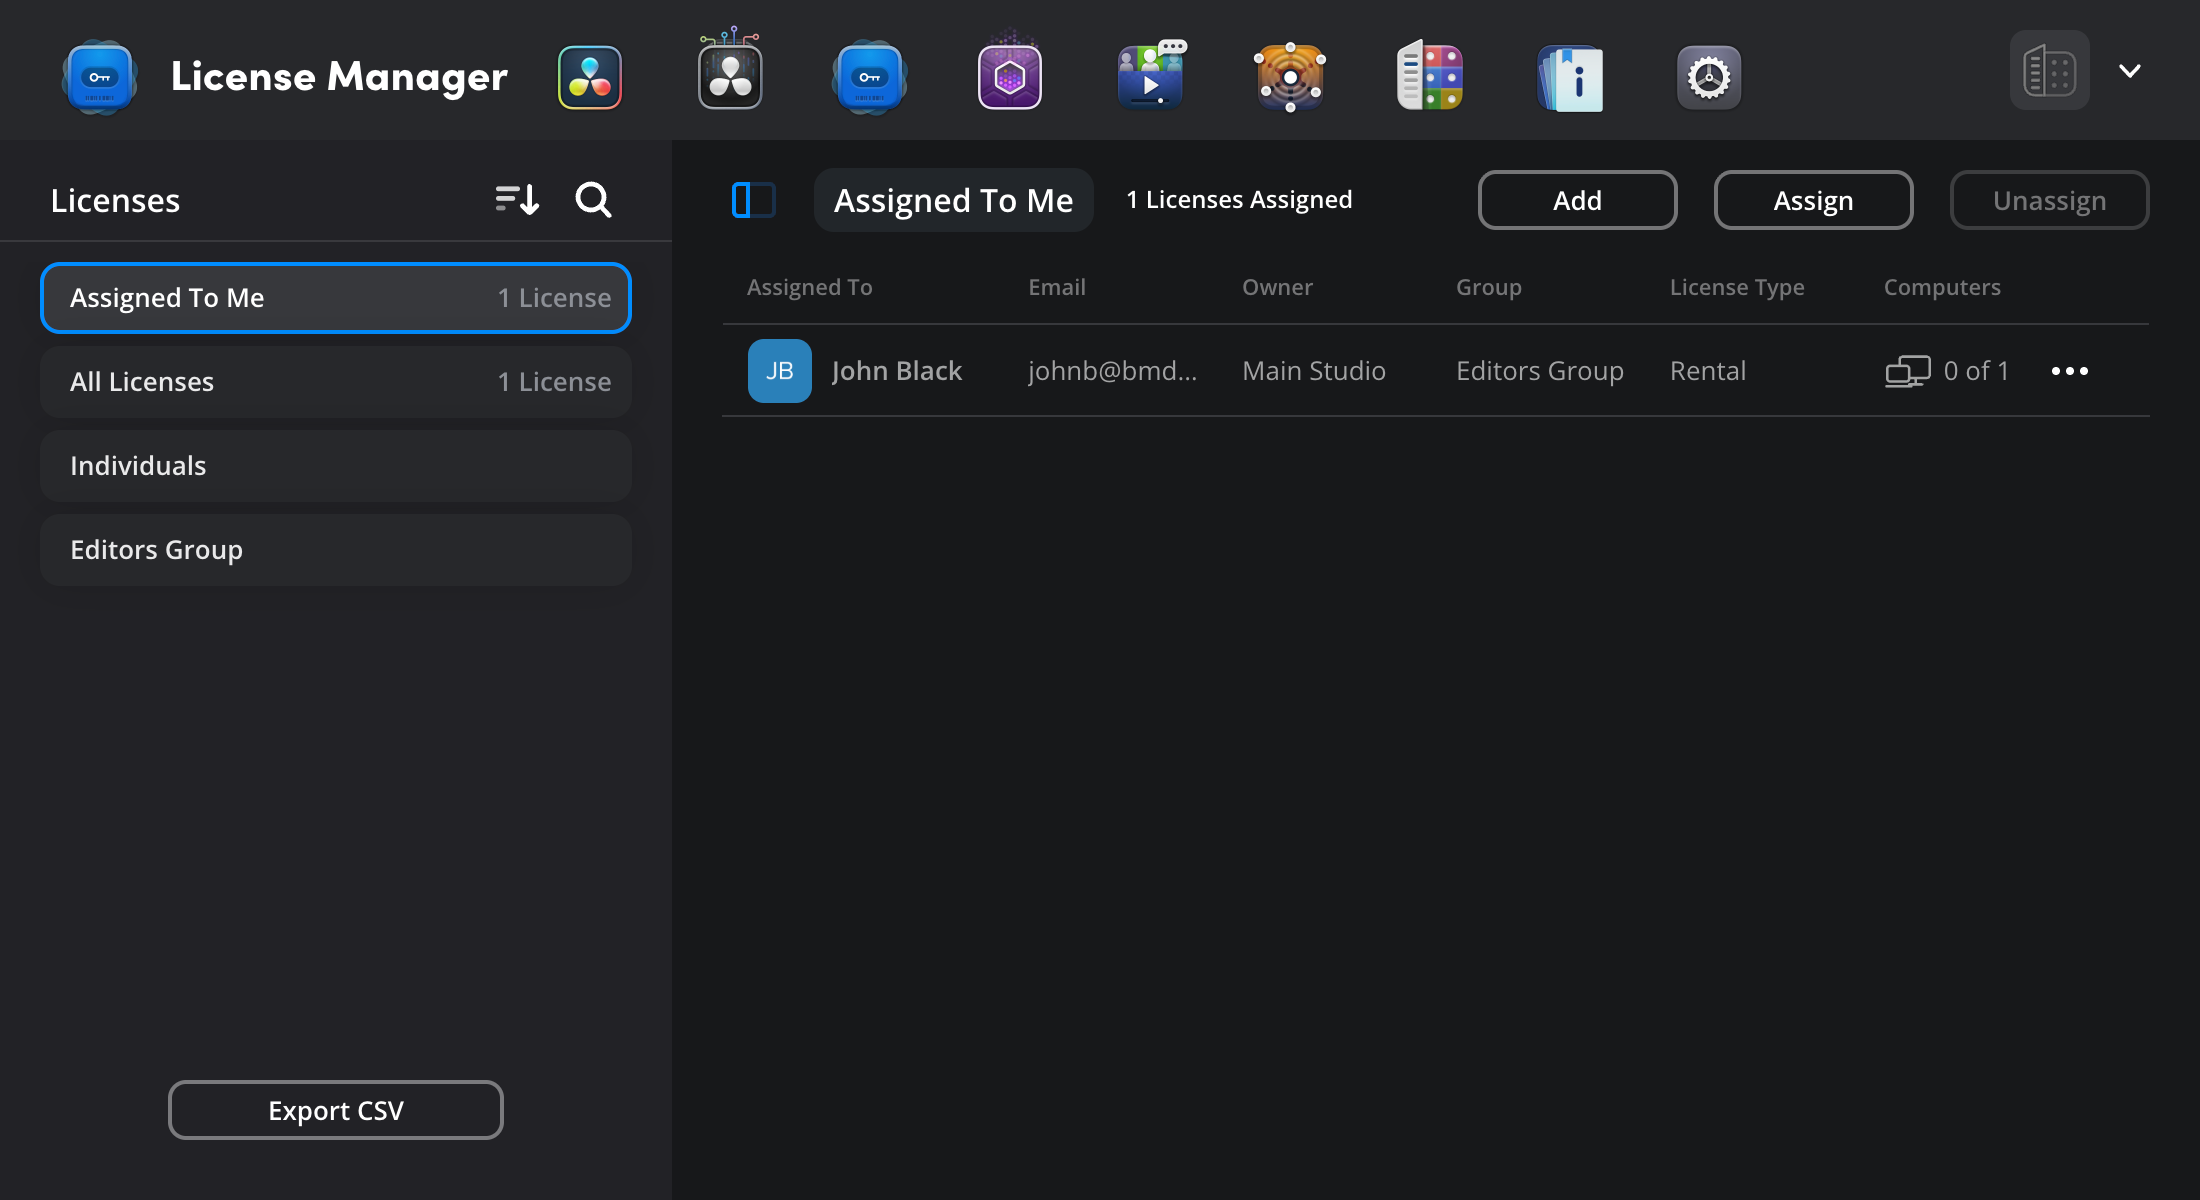This screenshot has height=1200, width=2200.
Task: Click the JB avatar for John Black
Action: (x=780, y=370)
